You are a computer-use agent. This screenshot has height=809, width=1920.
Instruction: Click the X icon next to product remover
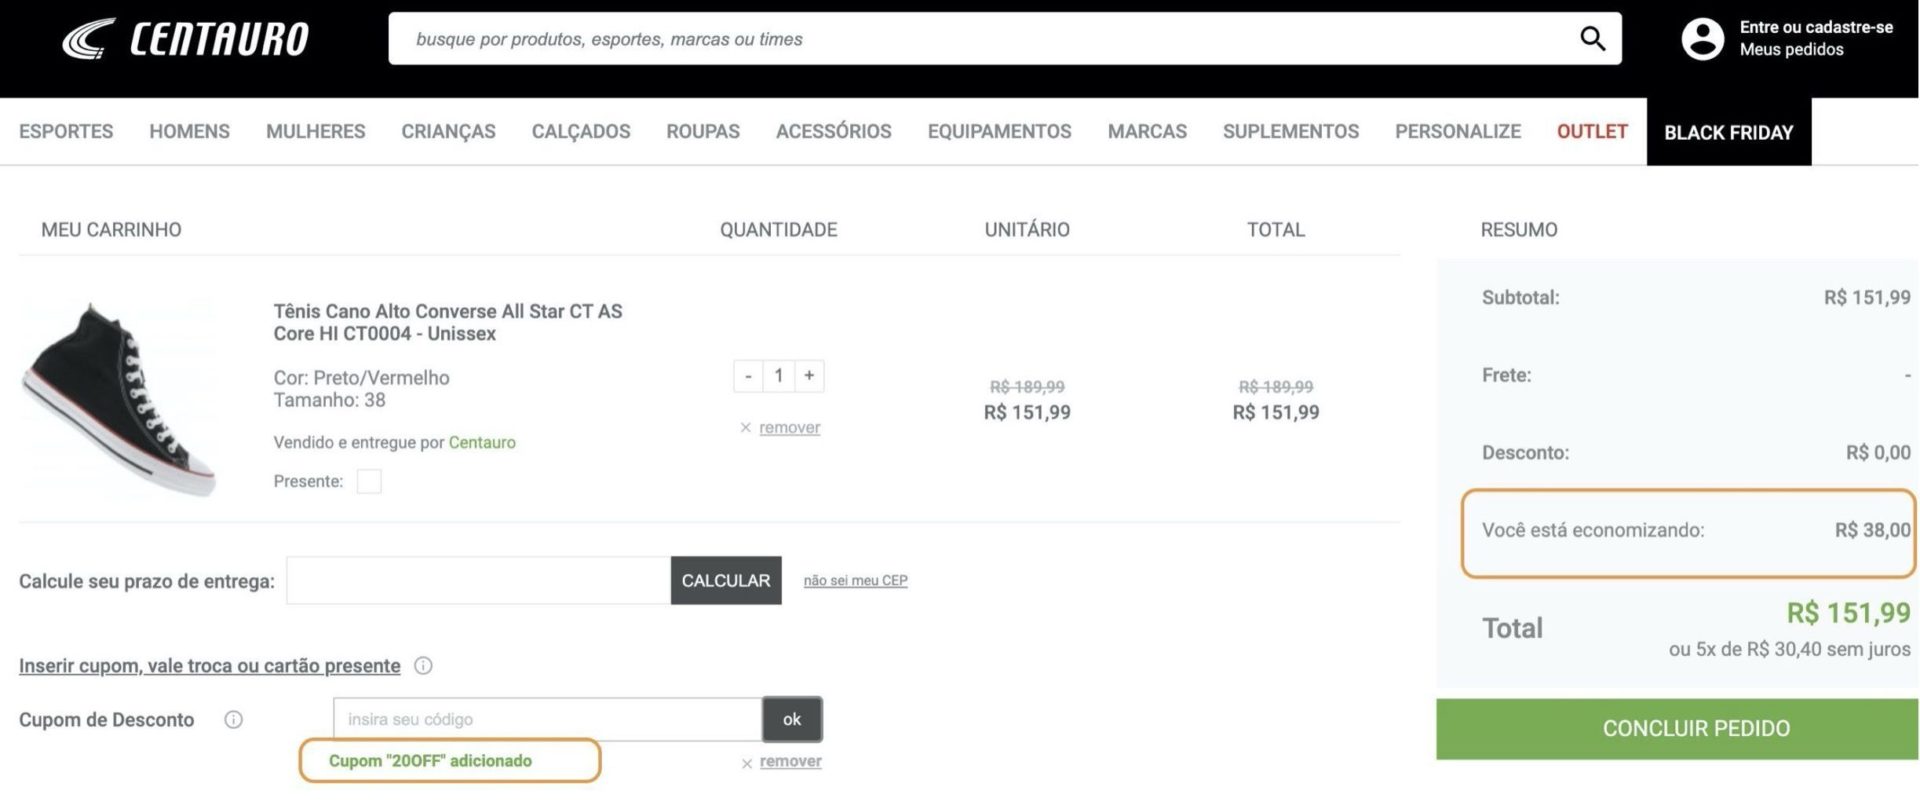(x=745, y=428)
